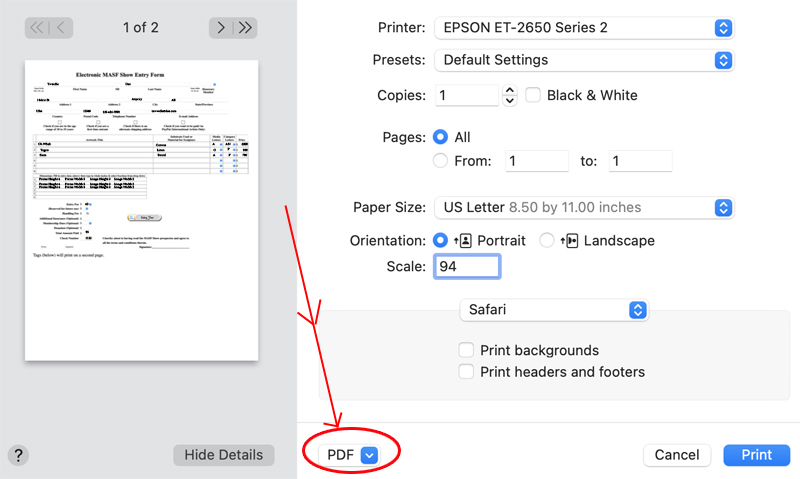
Task: Expand the Presets Default Settings dropdown
Action: 584,60
